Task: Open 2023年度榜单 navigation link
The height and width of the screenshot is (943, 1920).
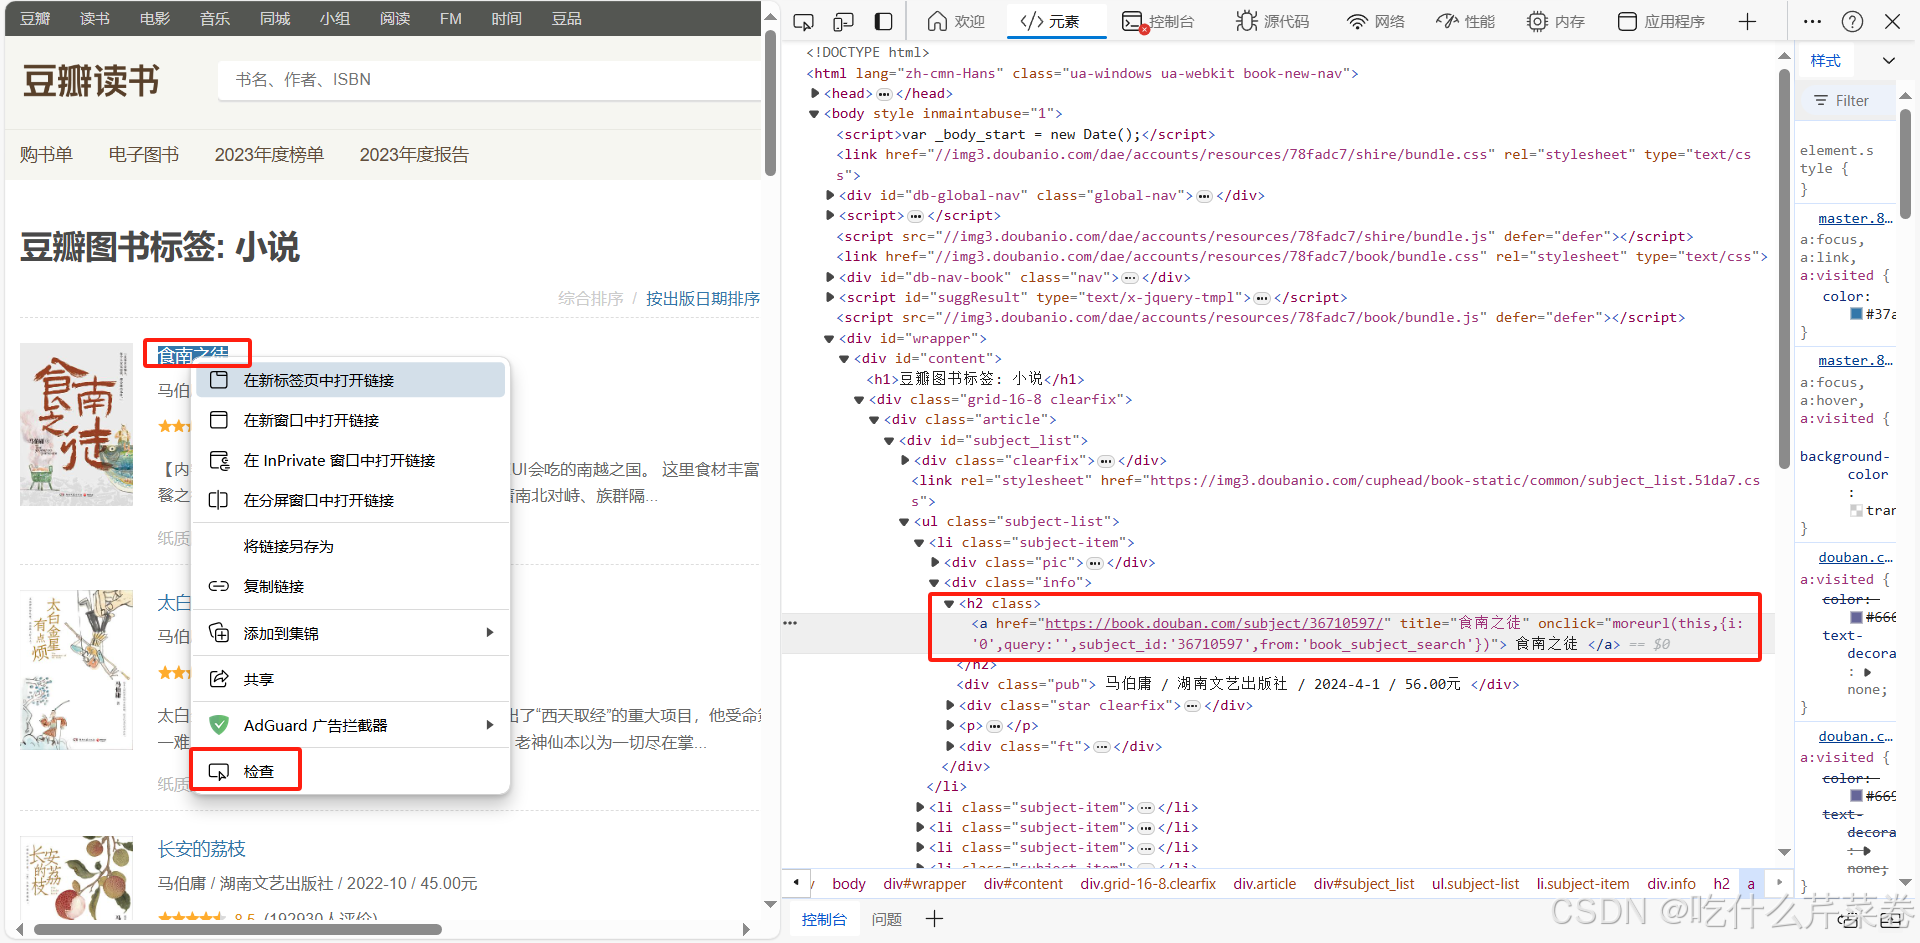Action: [x=269, y=155]
